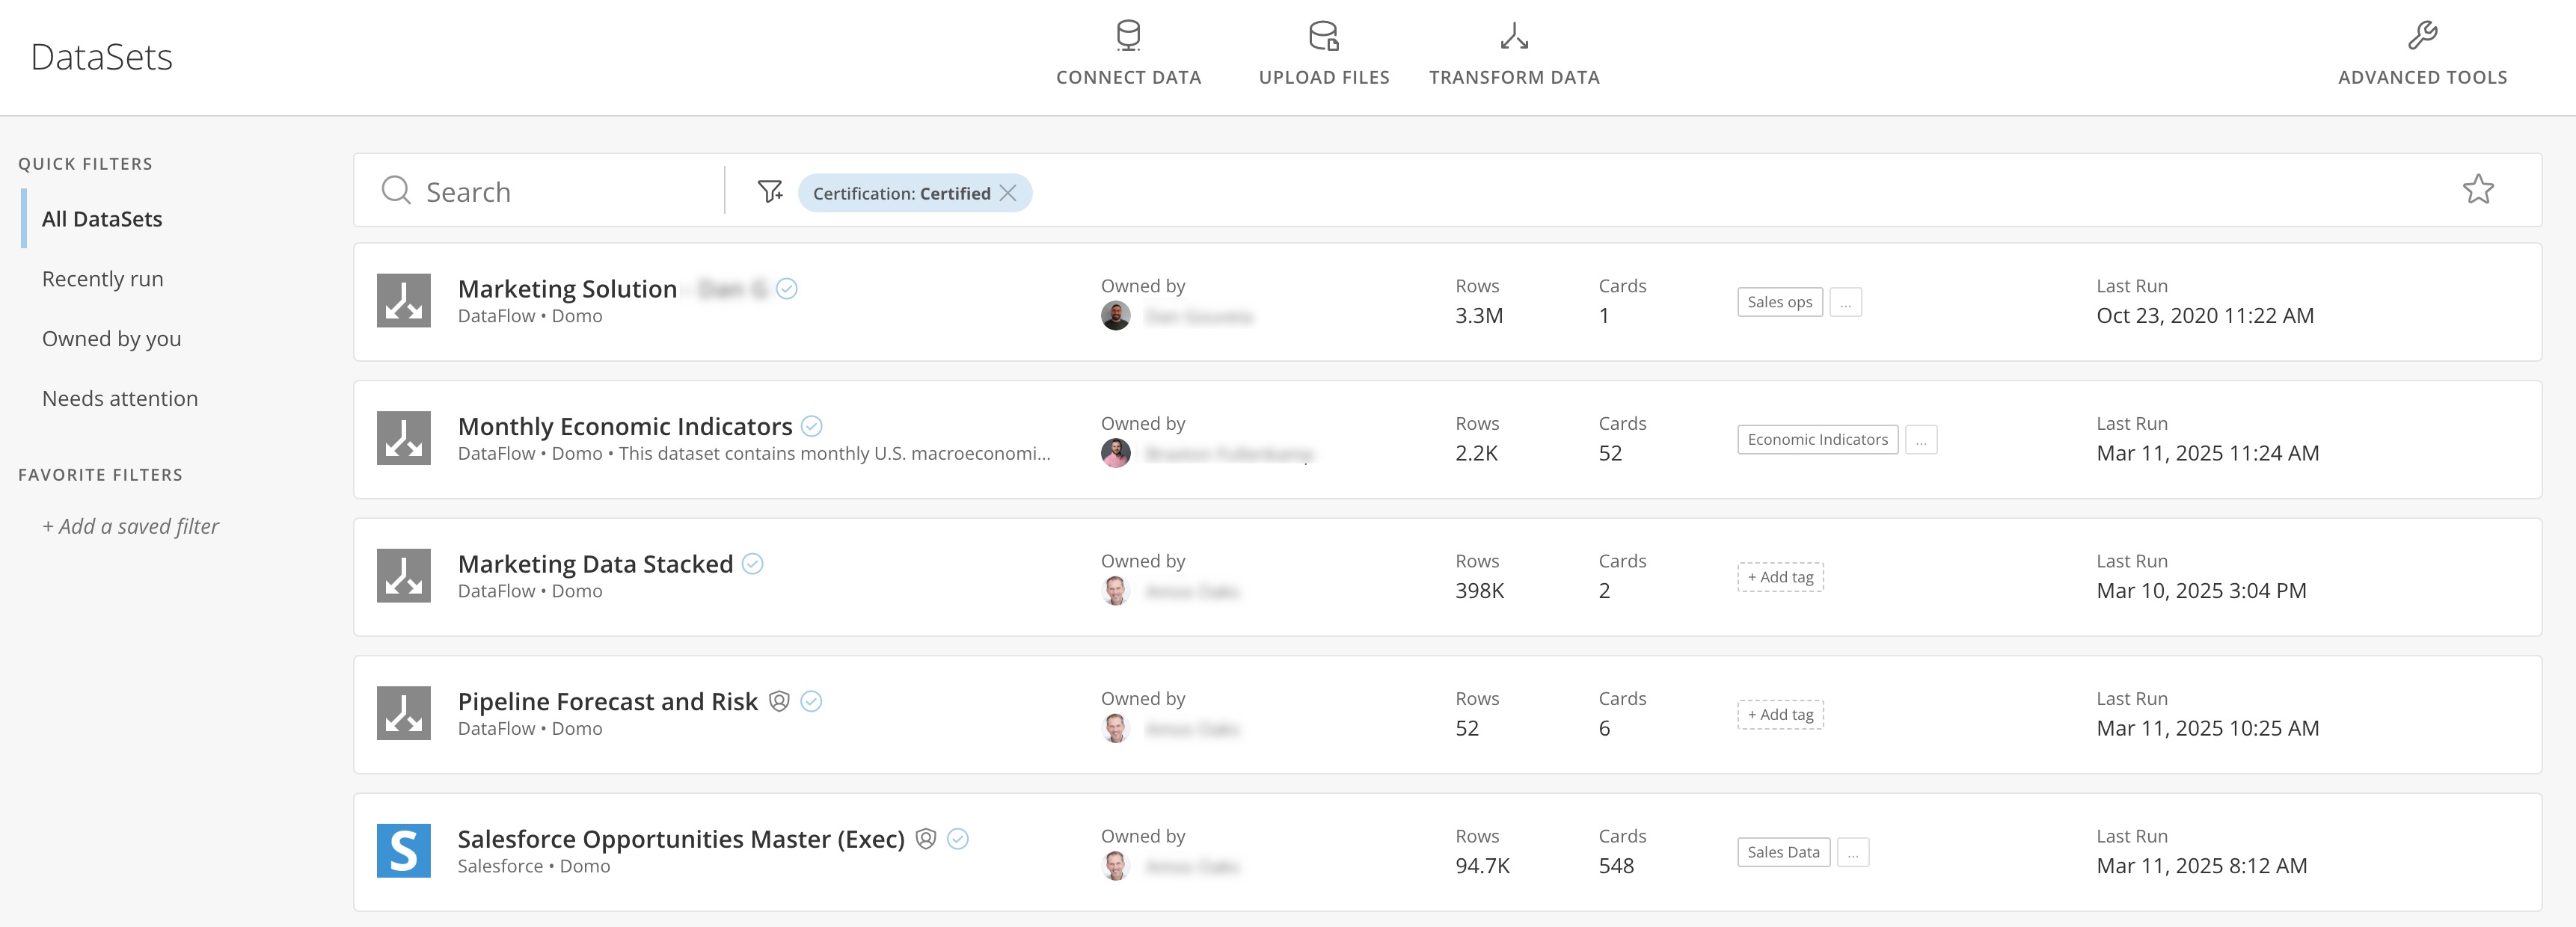This screenshot has height=927, width=2576.
Task: Click Add tag on Marketing Data Stacked
Action: [x=1780, y=577]
